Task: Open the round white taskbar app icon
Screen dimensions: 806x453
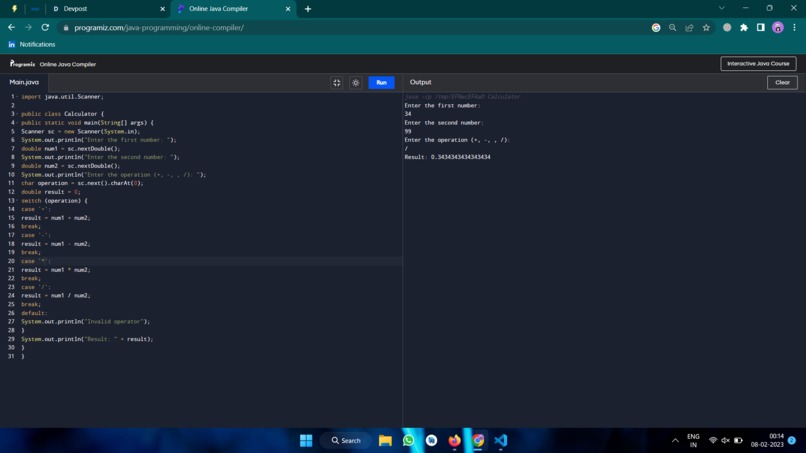Action: pyautogui.click(x=431, y=441)
